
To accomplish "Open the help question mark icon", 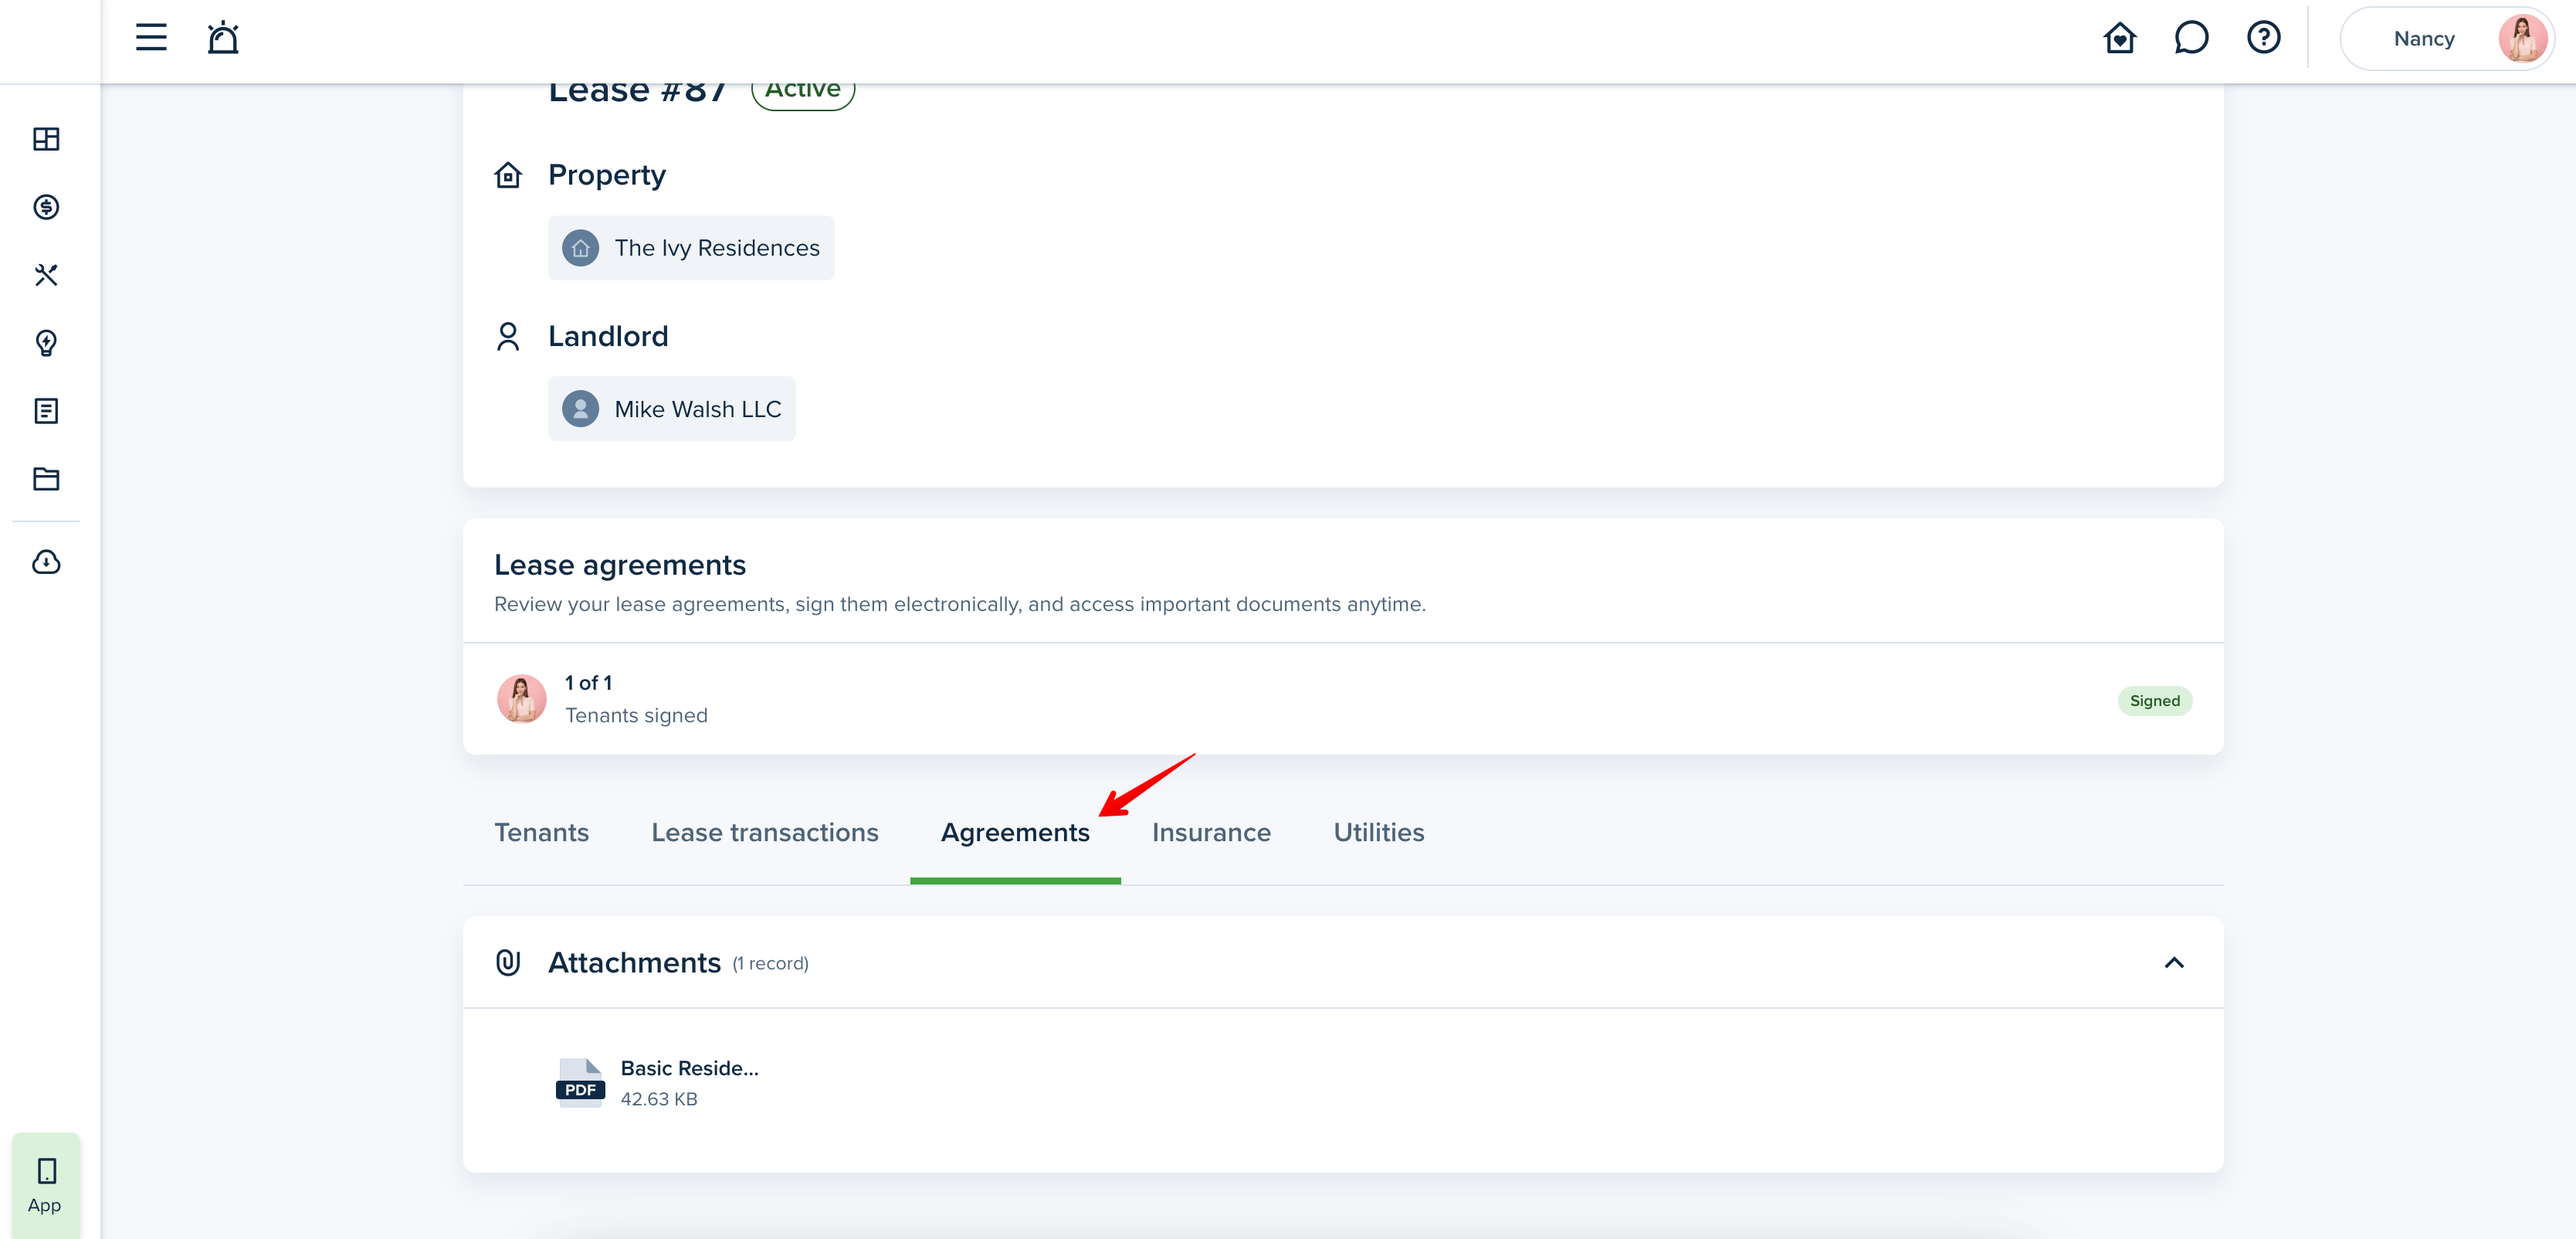I will coord(2263,38).
